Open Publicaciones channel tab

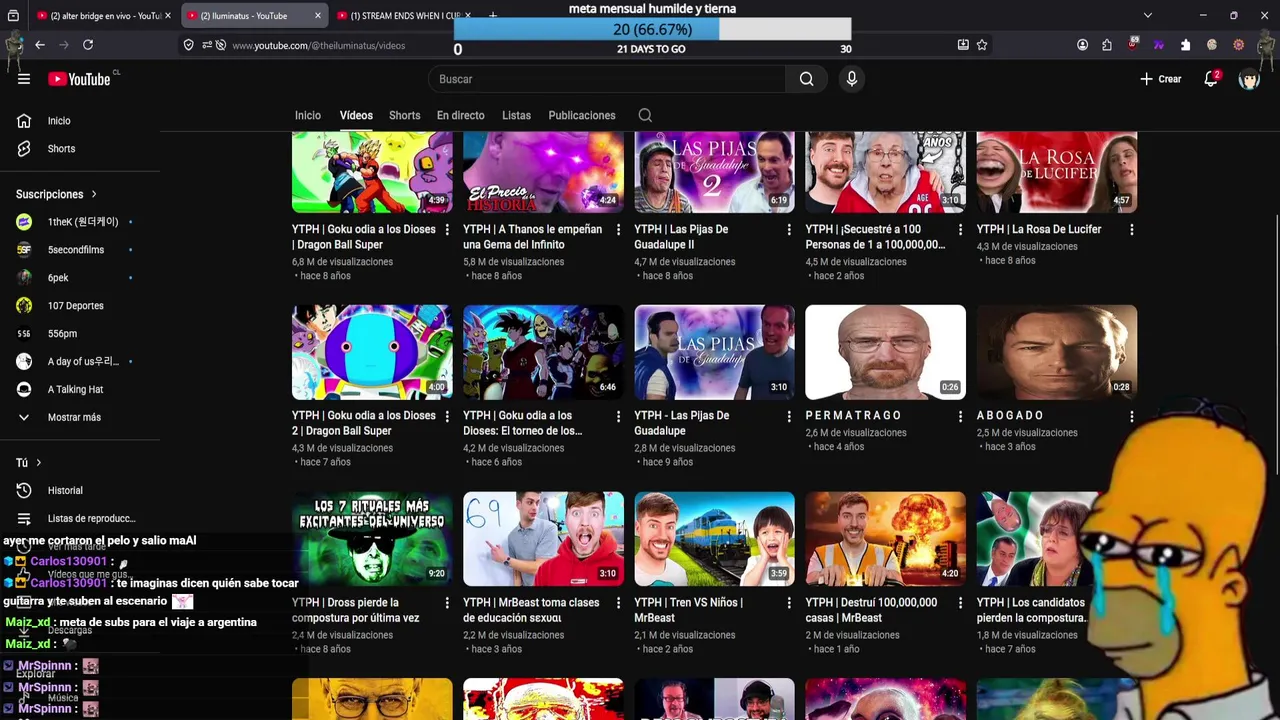(582, 115)
